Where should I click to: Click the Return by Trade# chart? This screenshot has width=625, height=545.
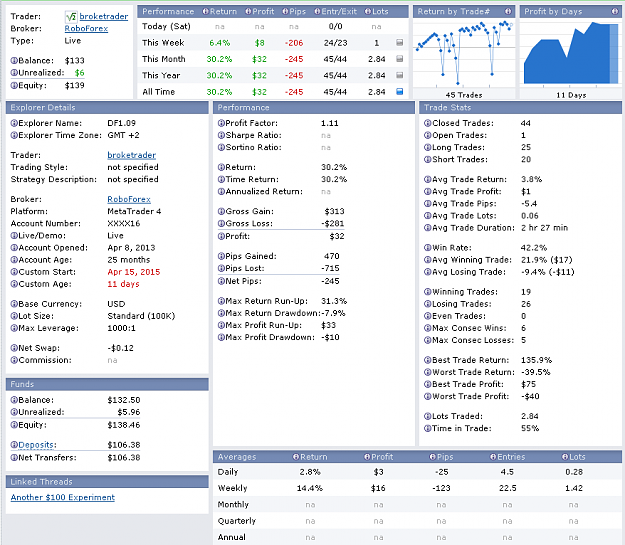pyautogui.click(x=464, y=53)
